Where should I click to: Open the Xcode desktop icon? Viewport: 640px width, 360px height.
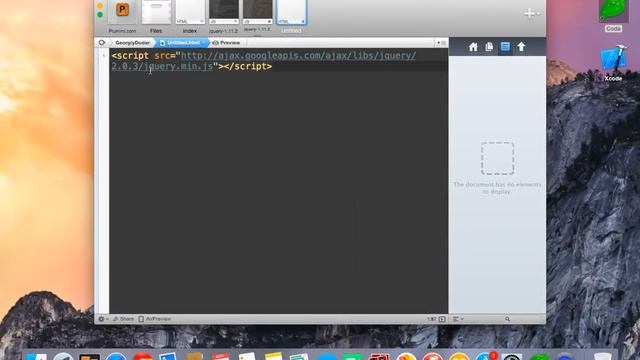pos(613,63)
